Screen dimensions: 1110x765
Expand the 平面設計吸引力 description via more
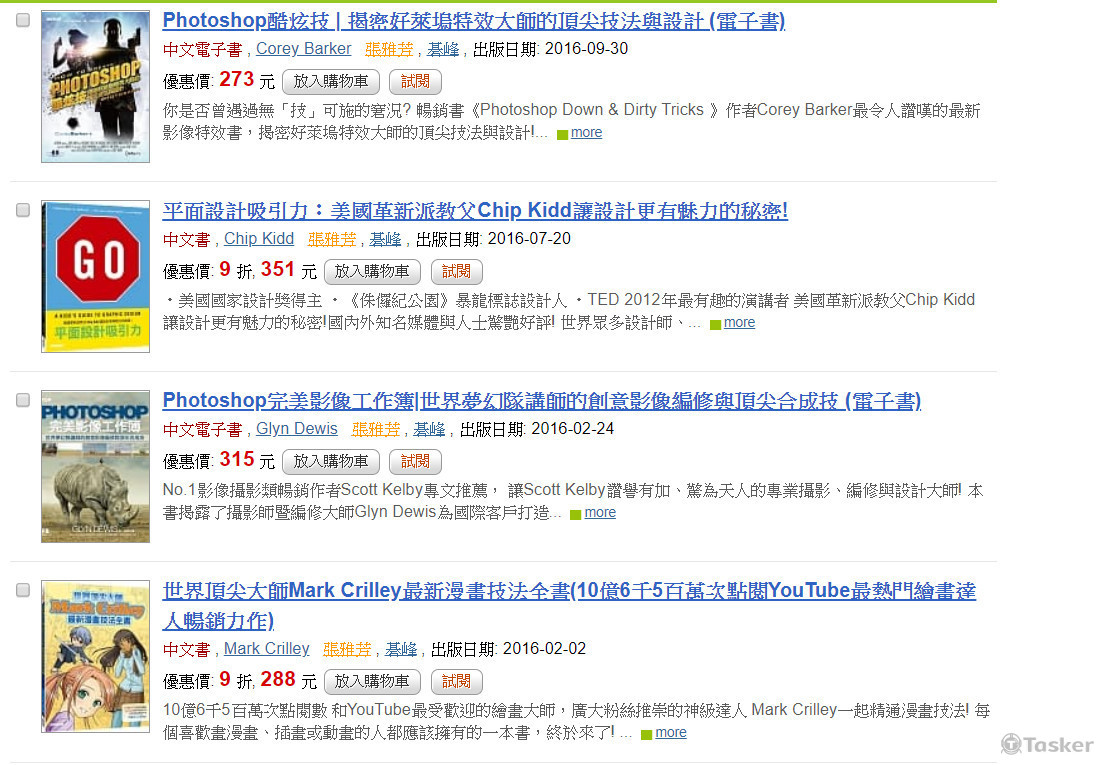(x=739, y=322)
